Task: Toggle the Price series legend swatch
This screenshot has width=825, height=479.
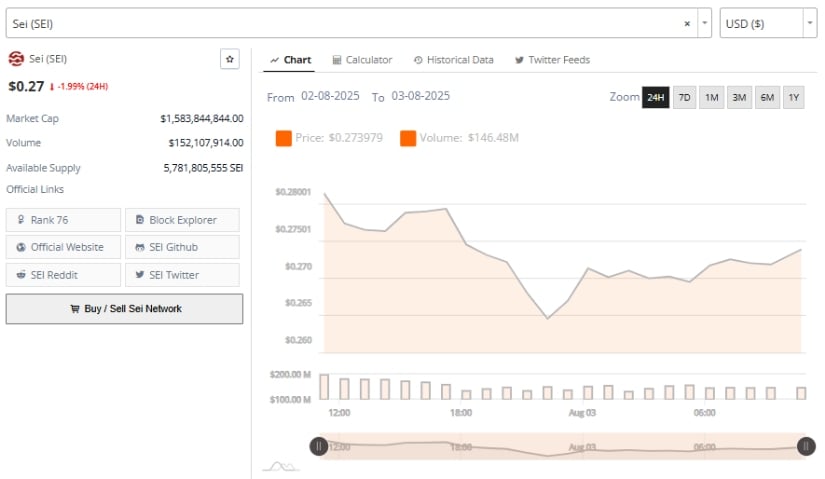Action: point(283,138)
